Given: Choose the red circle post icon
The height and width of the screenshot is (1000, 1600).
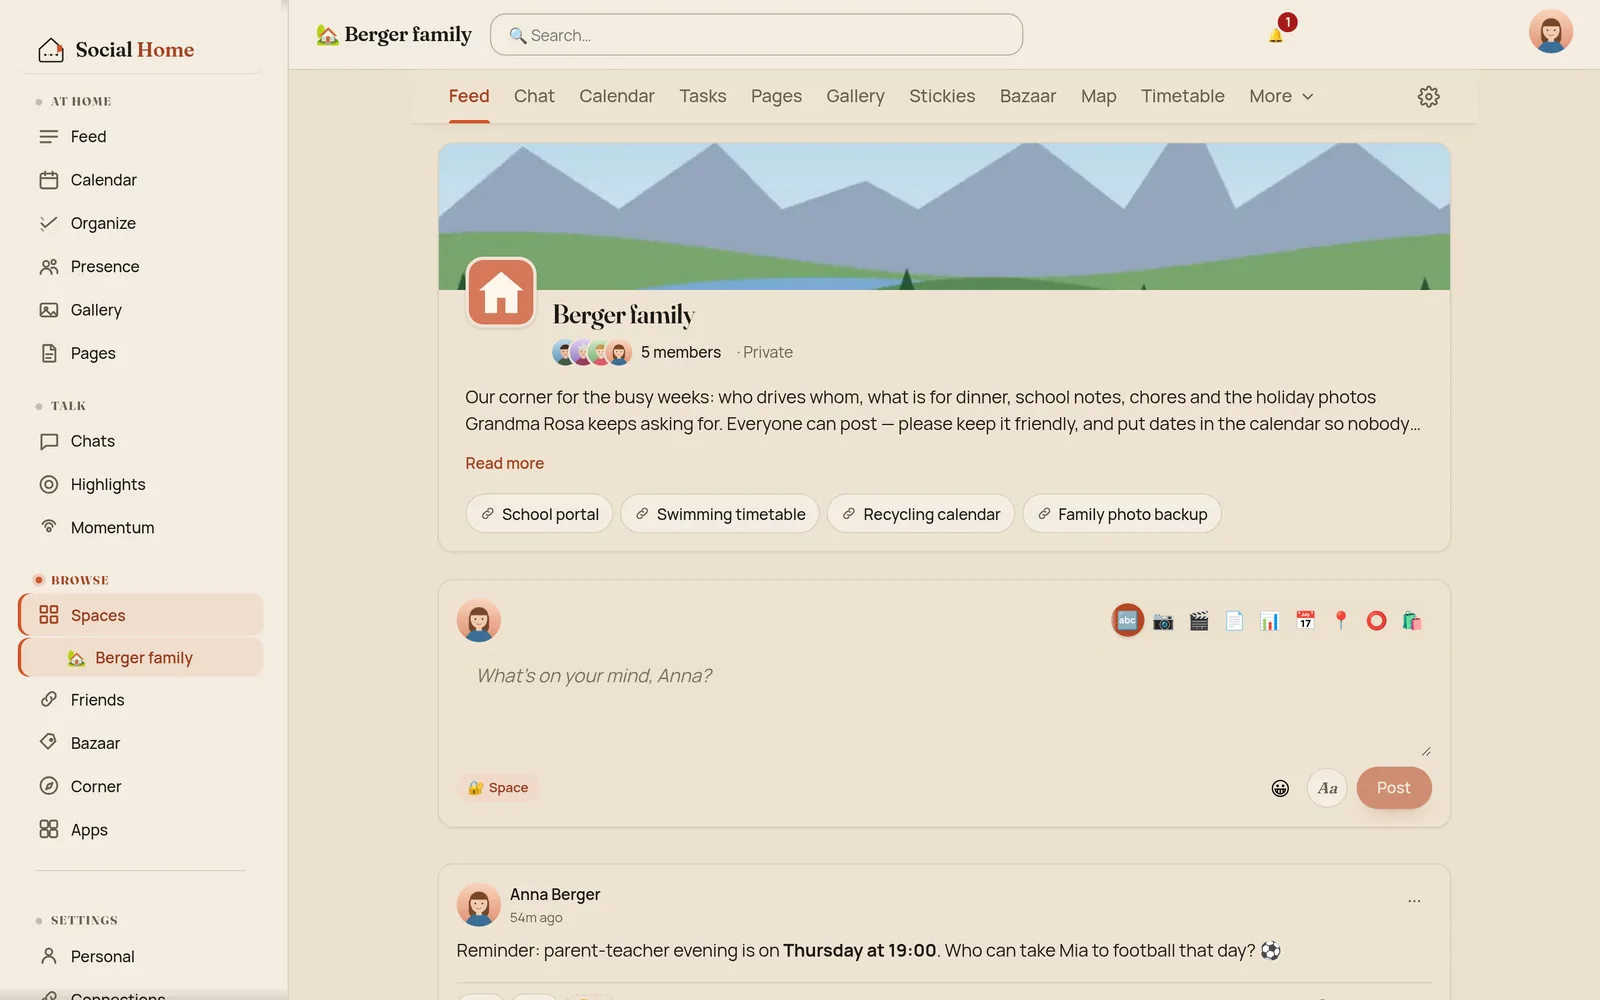Looking at the screenshot, I should (1377, 621).
